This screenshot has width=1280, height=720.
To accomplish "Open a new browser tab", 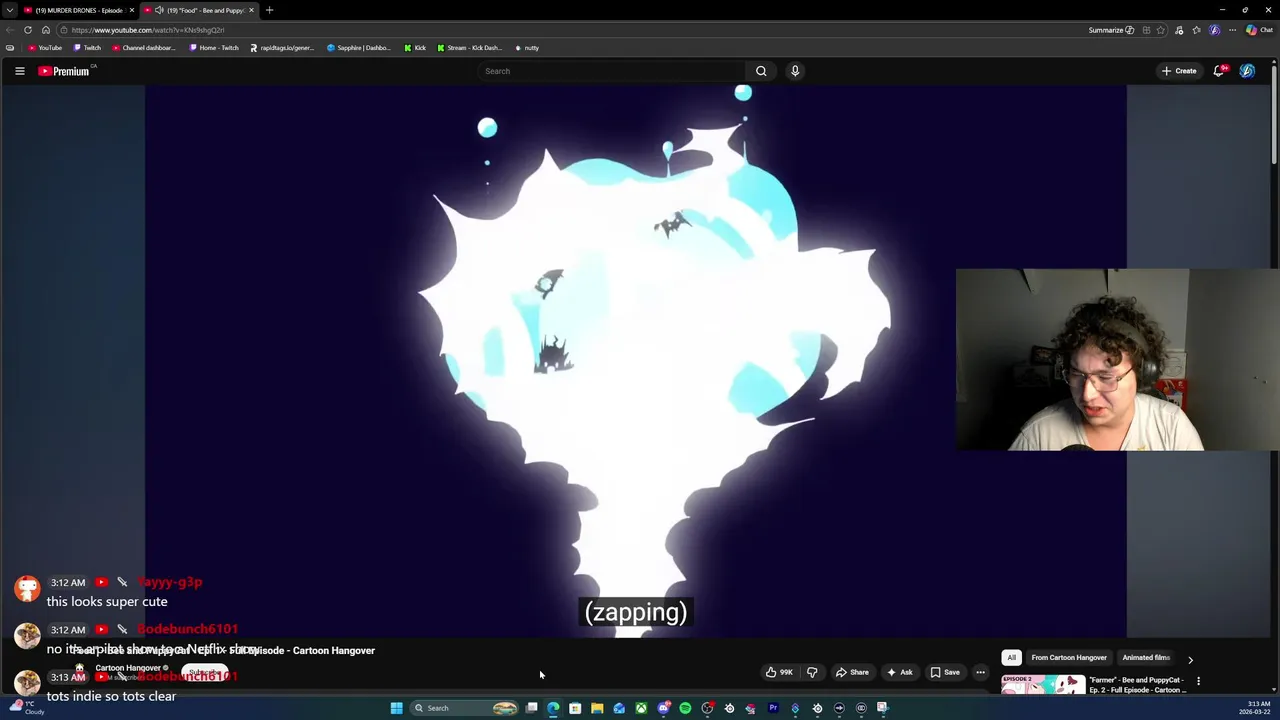I will (x=269, y=10).
